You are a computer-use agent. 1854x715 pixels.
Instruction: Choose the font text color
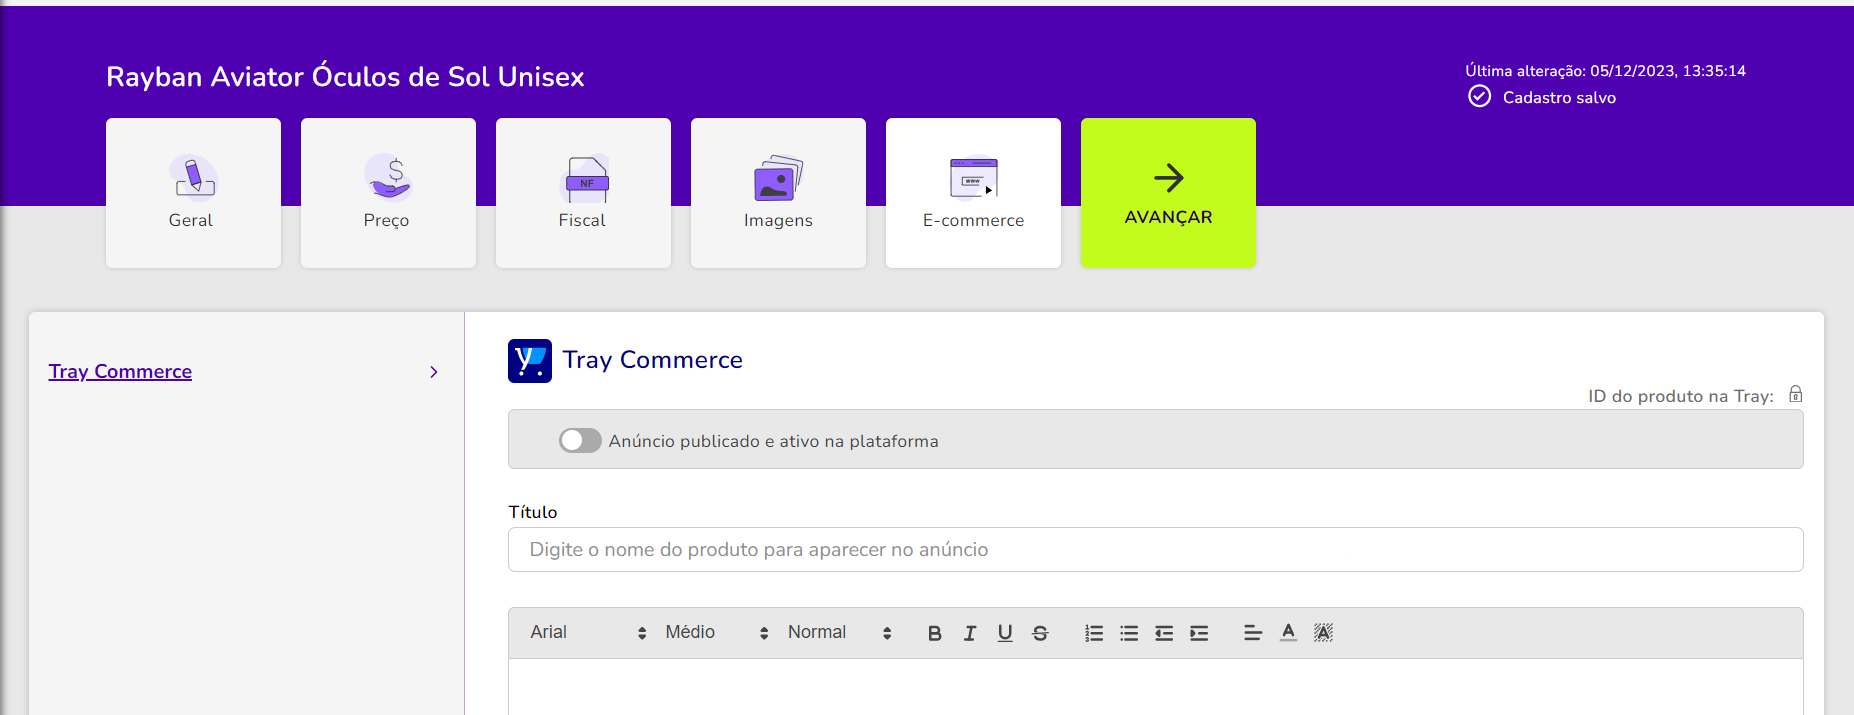click(x=1288, y=633)
